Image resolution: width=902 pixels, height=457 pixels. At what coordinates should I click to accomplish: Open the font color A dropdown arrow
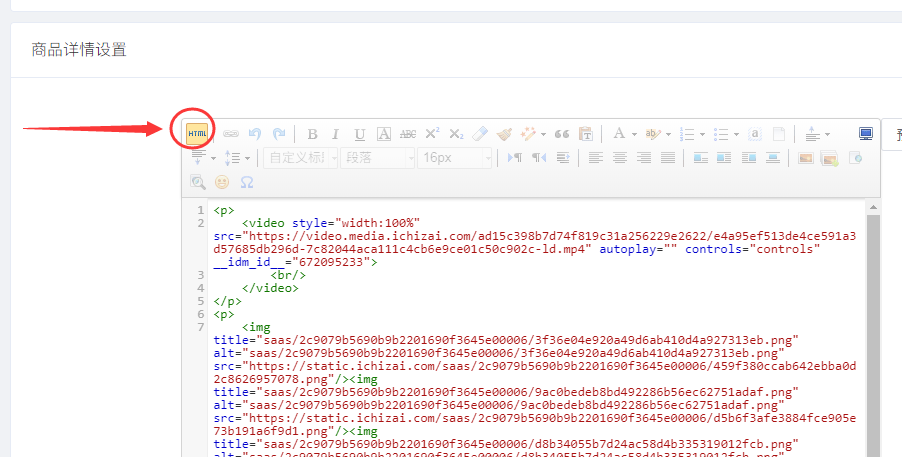pos(634,135)
